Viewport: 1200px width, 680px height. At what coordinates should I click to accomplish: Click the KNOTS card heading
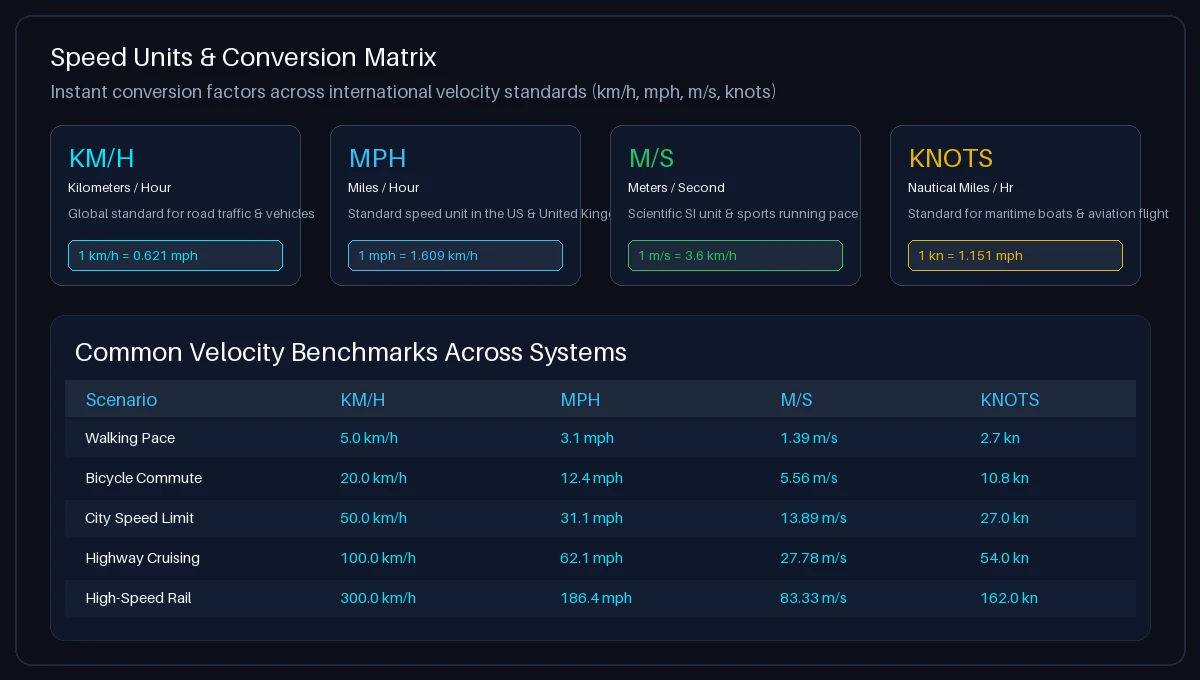(950, 158)
